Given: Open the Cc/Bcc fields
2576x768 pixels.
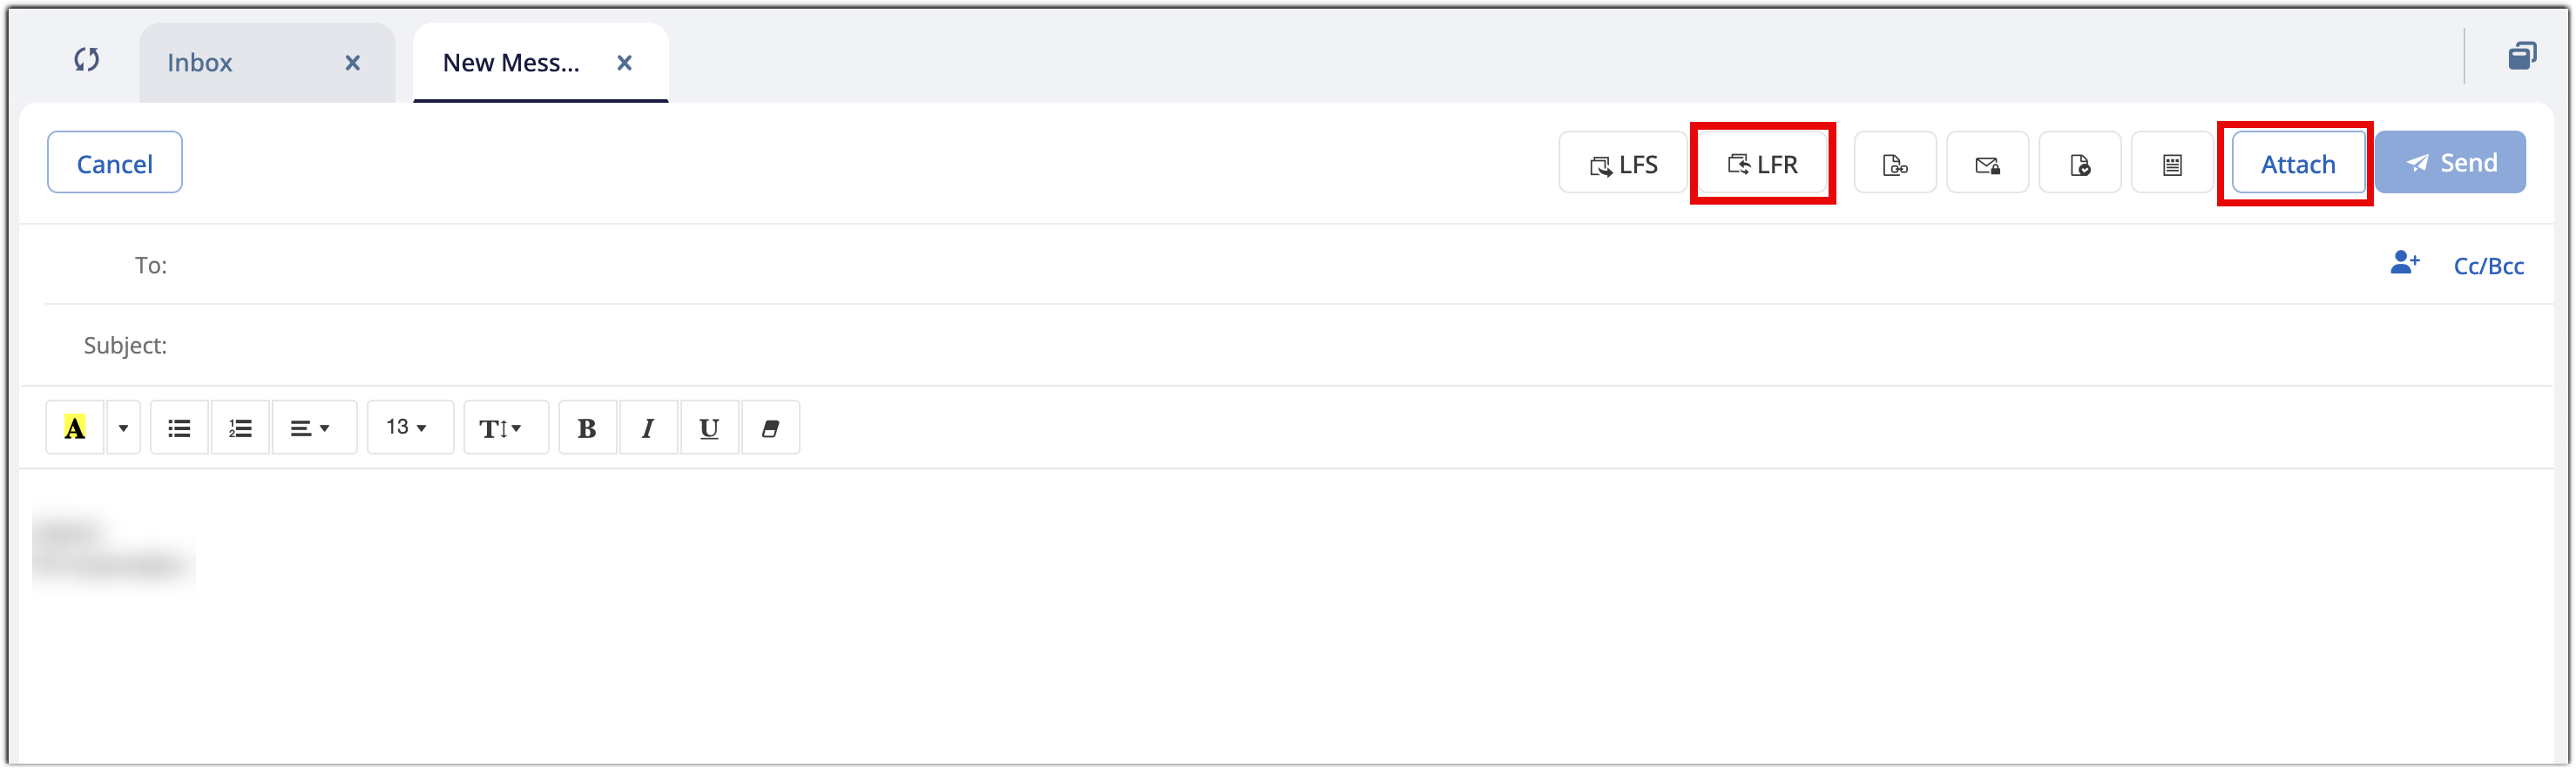Looking at the screenshot, I should point(2488,265).
